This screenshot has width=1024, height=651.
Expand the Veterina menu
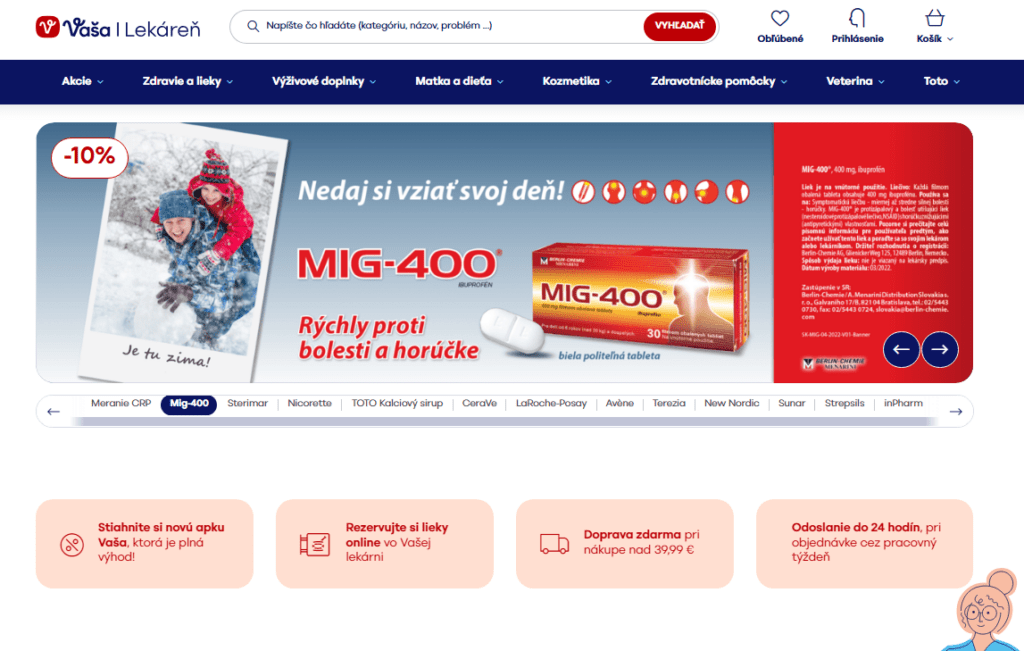point(856,82)
